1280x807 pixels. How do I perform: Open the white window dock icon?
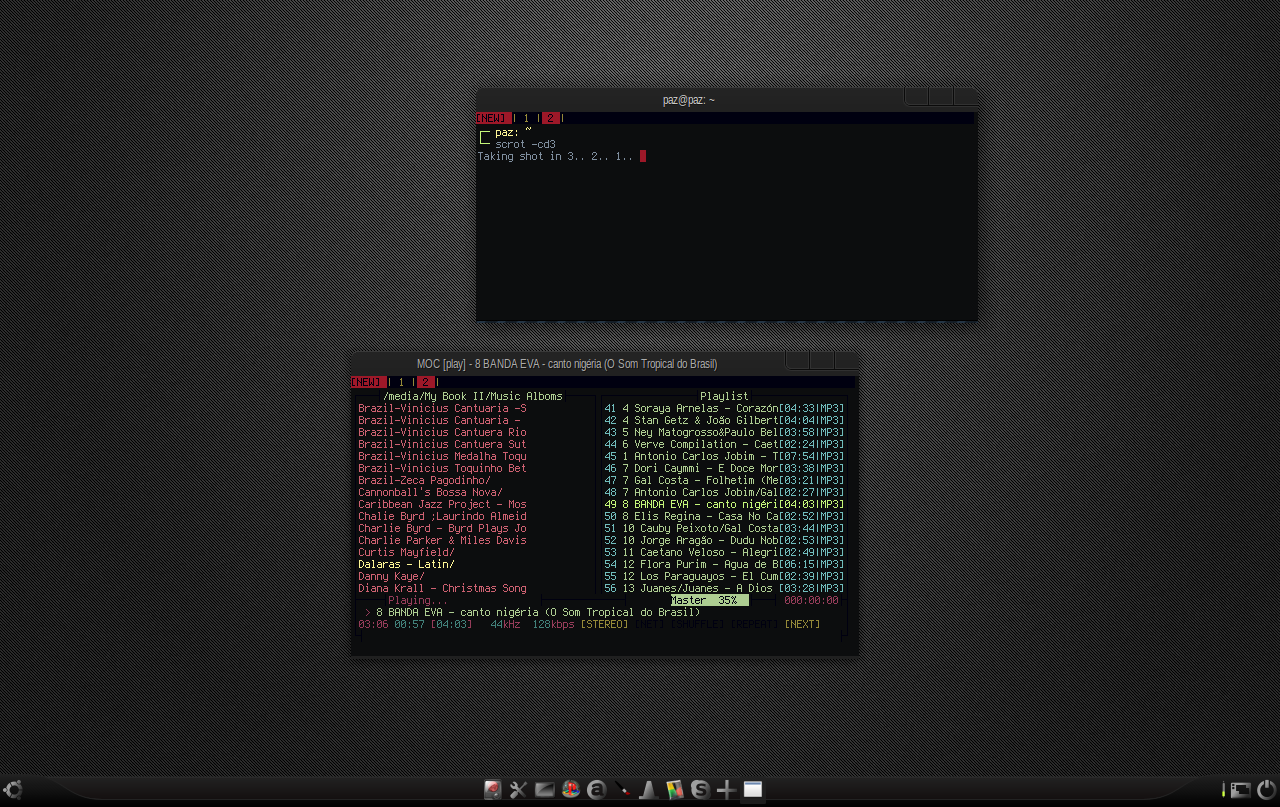752,790
